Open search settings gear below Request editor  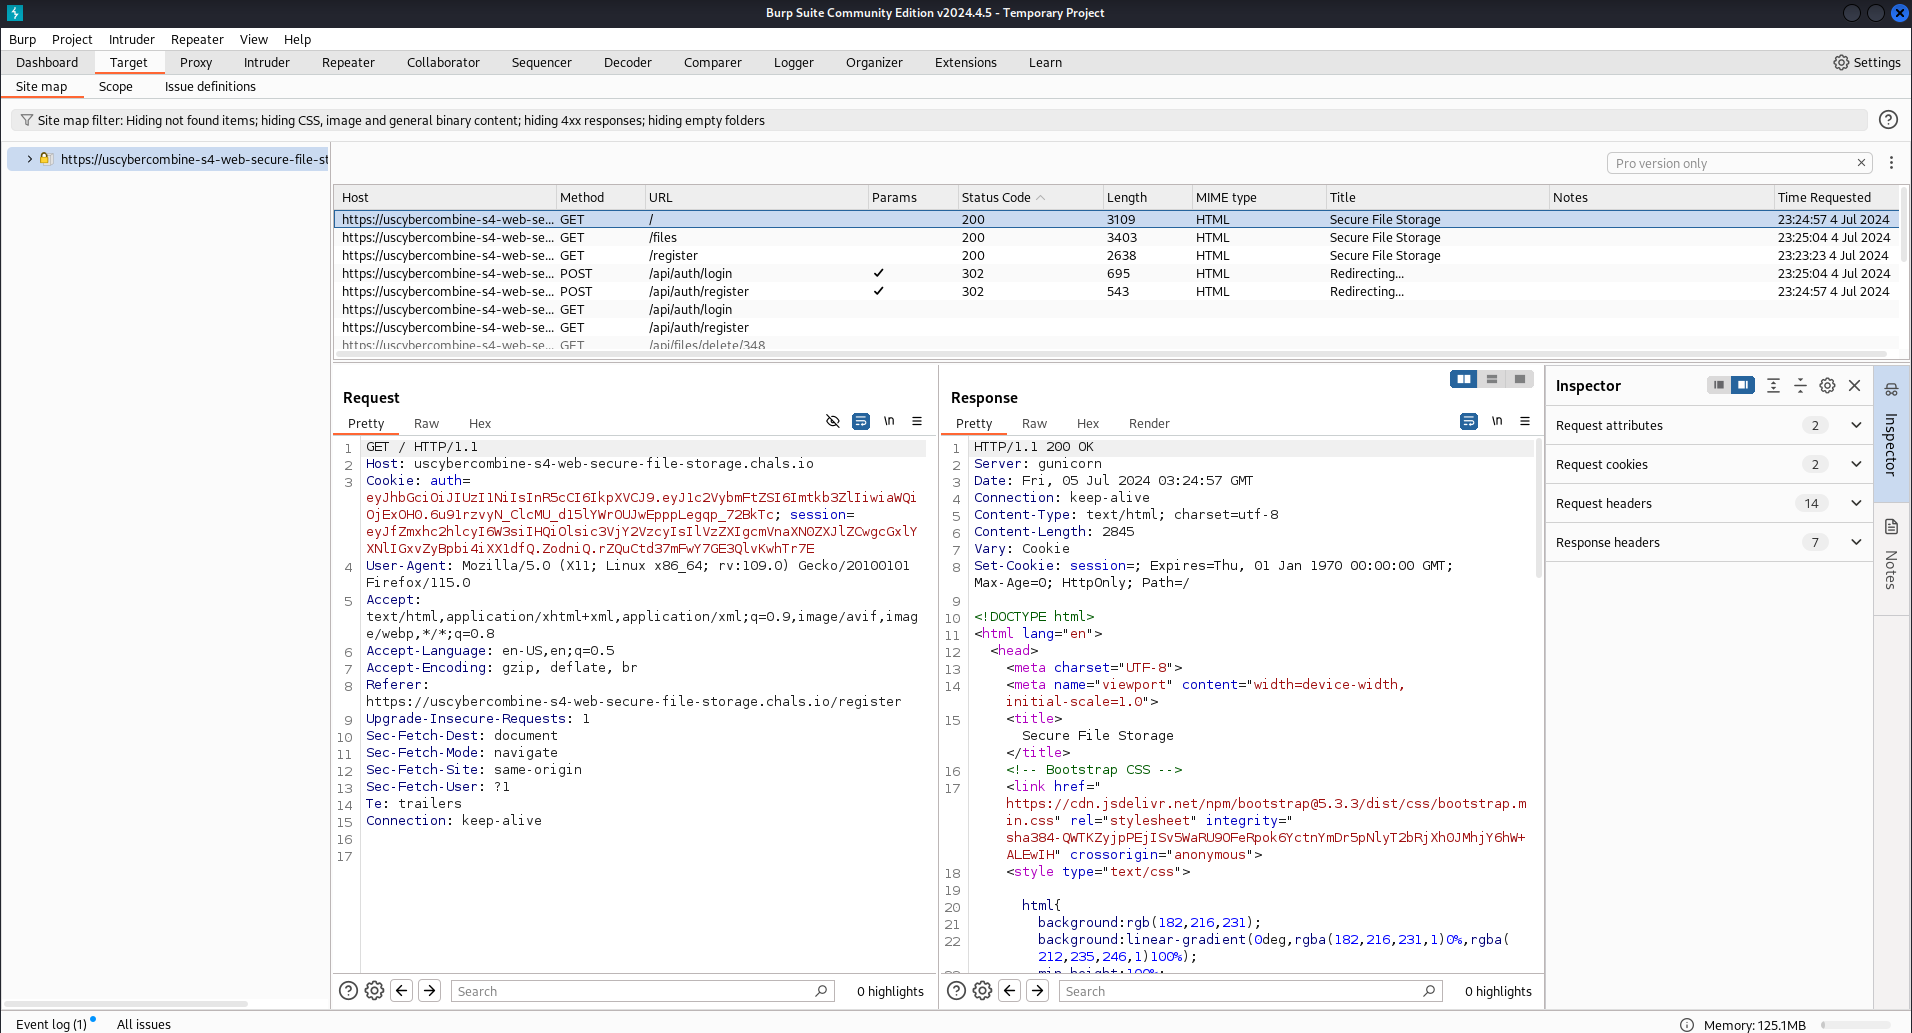click(x=374, y=991)
